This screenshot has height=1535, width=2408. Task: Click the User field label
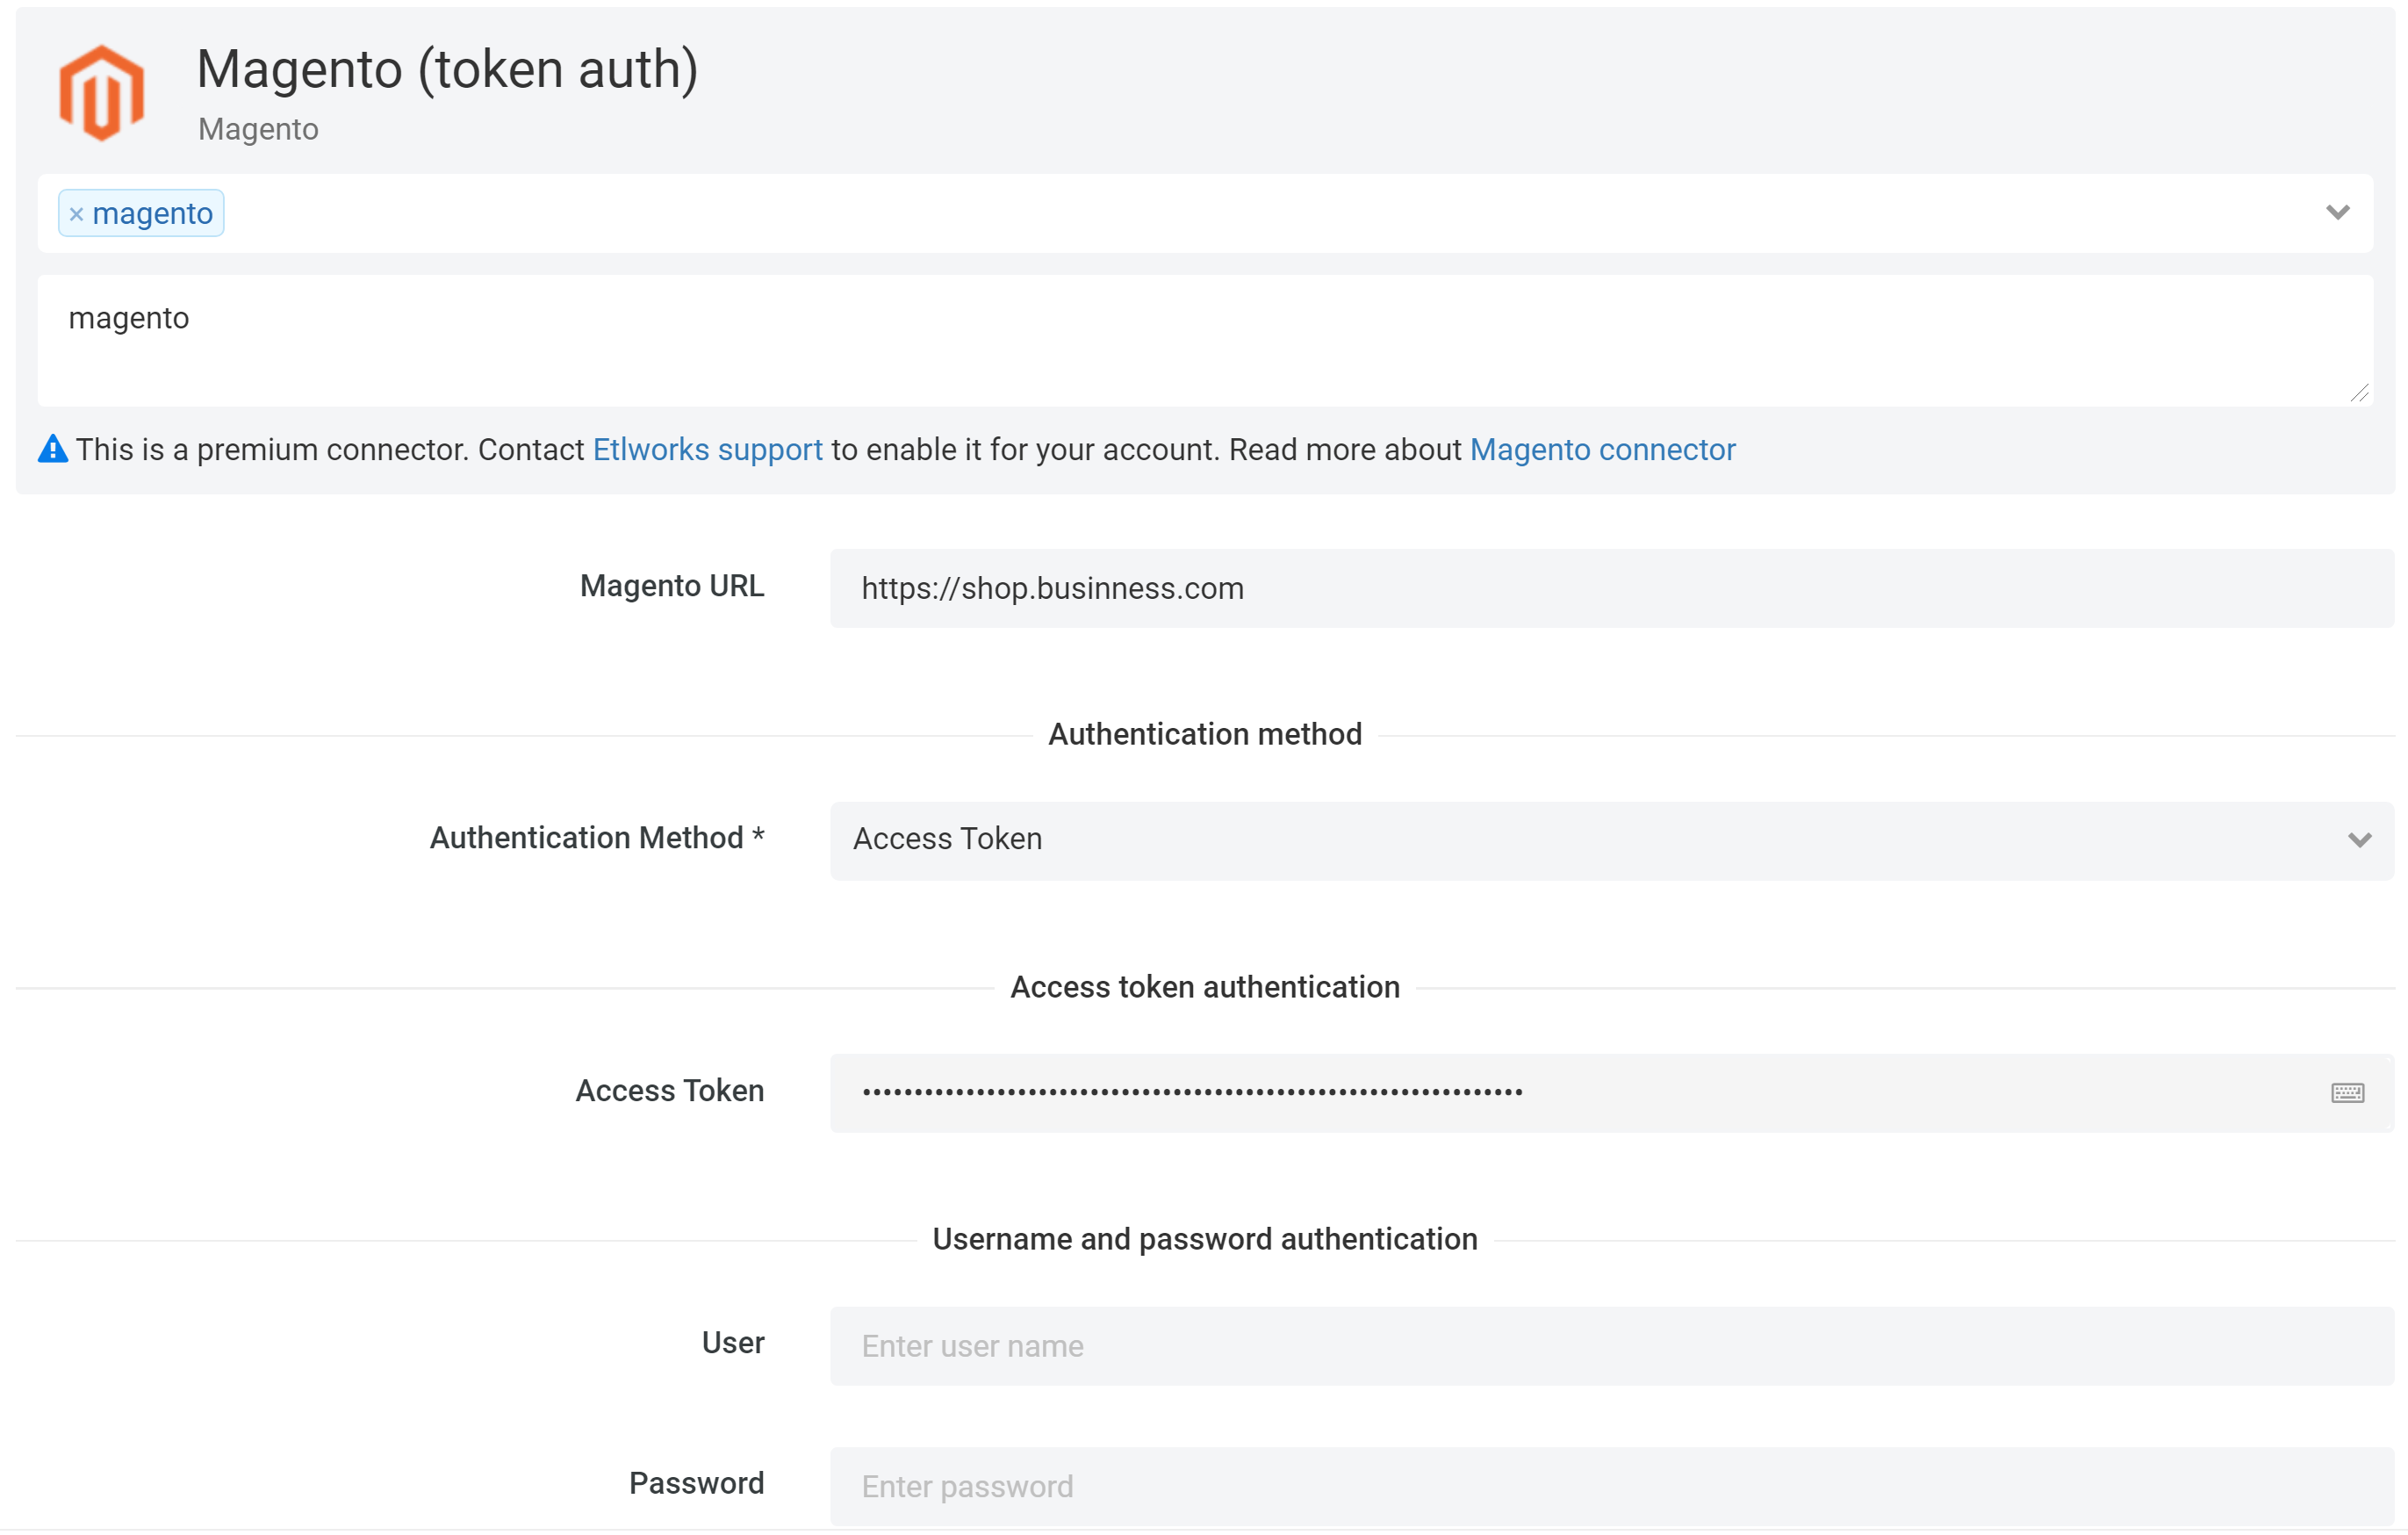click(733, 1343)
